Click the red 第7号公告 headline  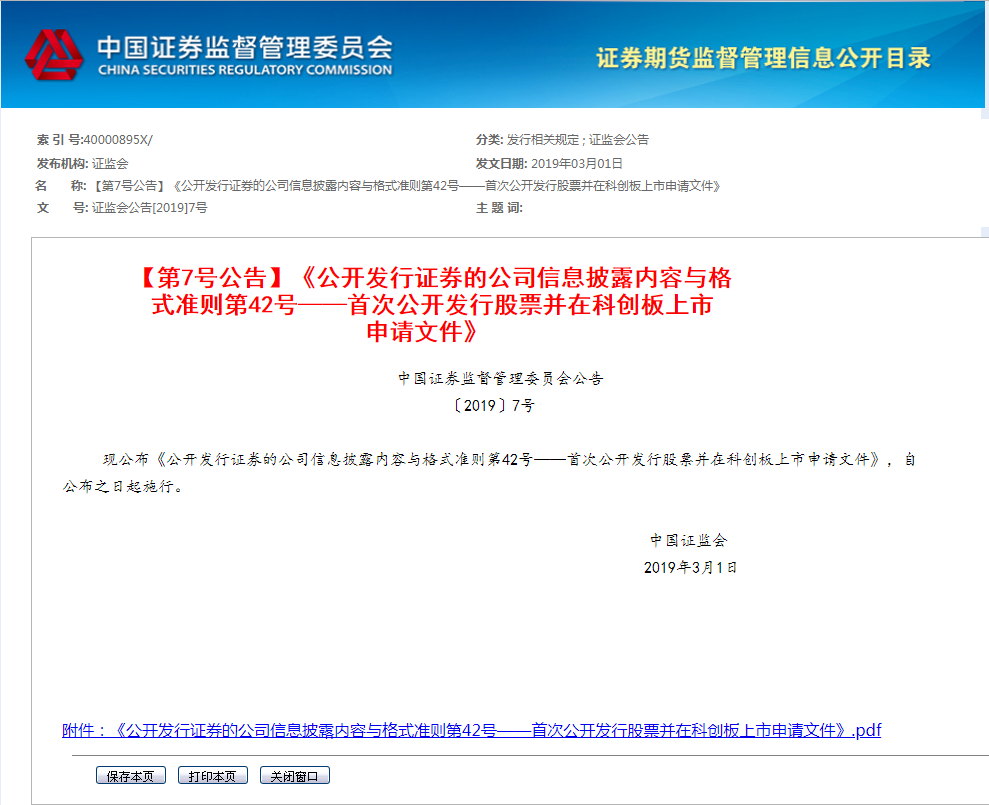tap(435, 305)
